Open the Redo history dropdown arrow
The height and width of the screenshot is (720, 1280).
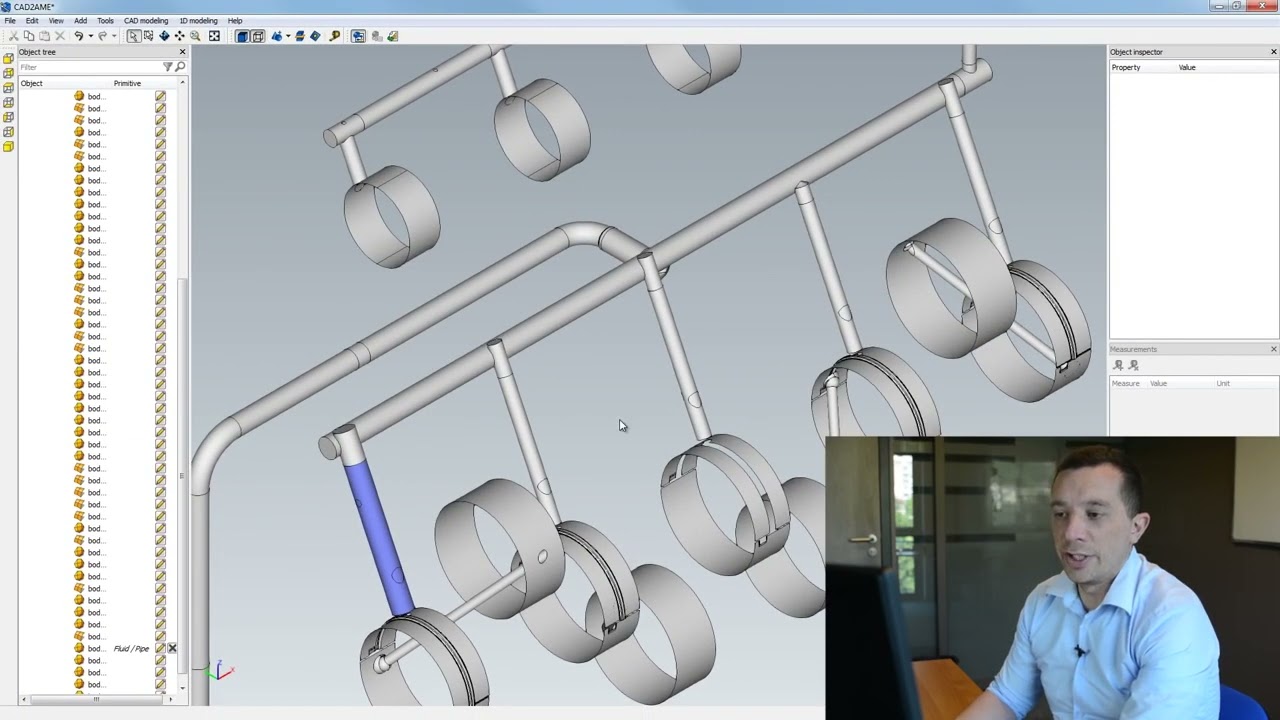point(114,36)
